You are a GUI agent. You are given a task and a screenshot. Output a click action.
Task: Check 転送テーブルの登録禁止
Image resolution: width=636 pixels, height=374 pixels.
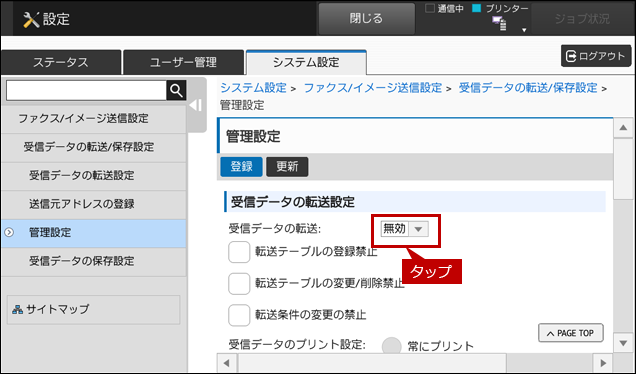coord(239,252)
